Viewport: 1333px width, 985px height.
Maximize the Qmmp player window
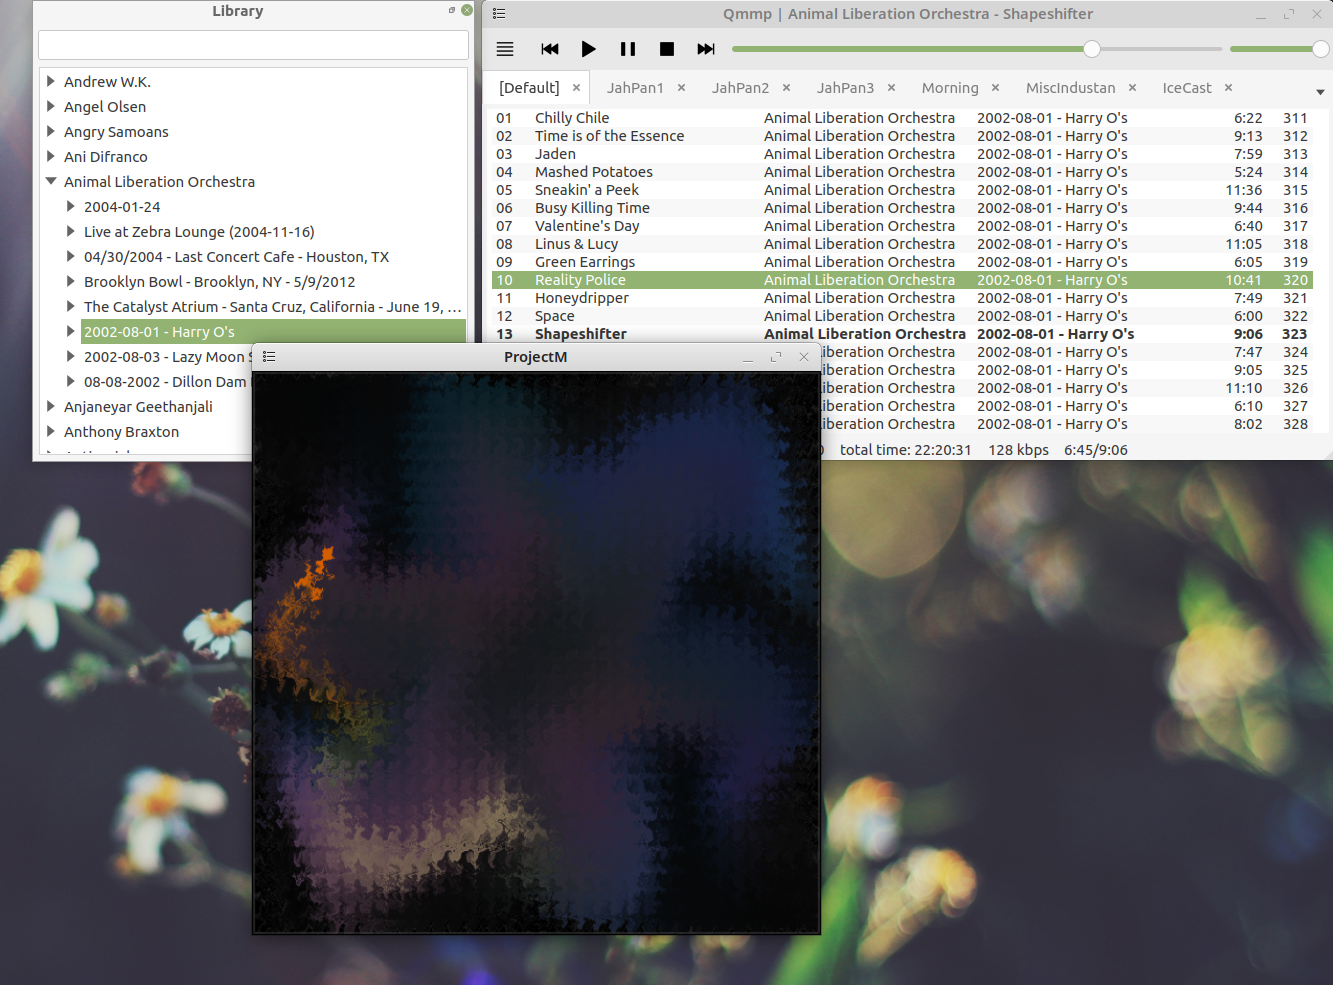[1289, 14]
